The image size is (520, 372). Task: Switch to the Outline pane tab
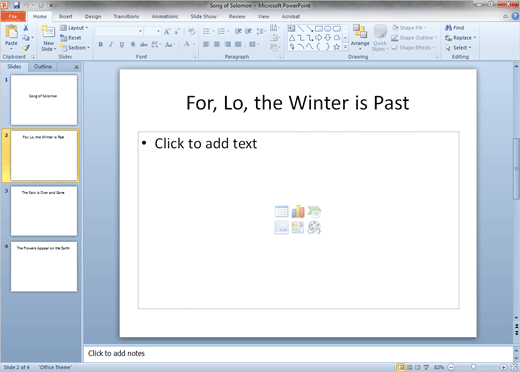(43, 67)
